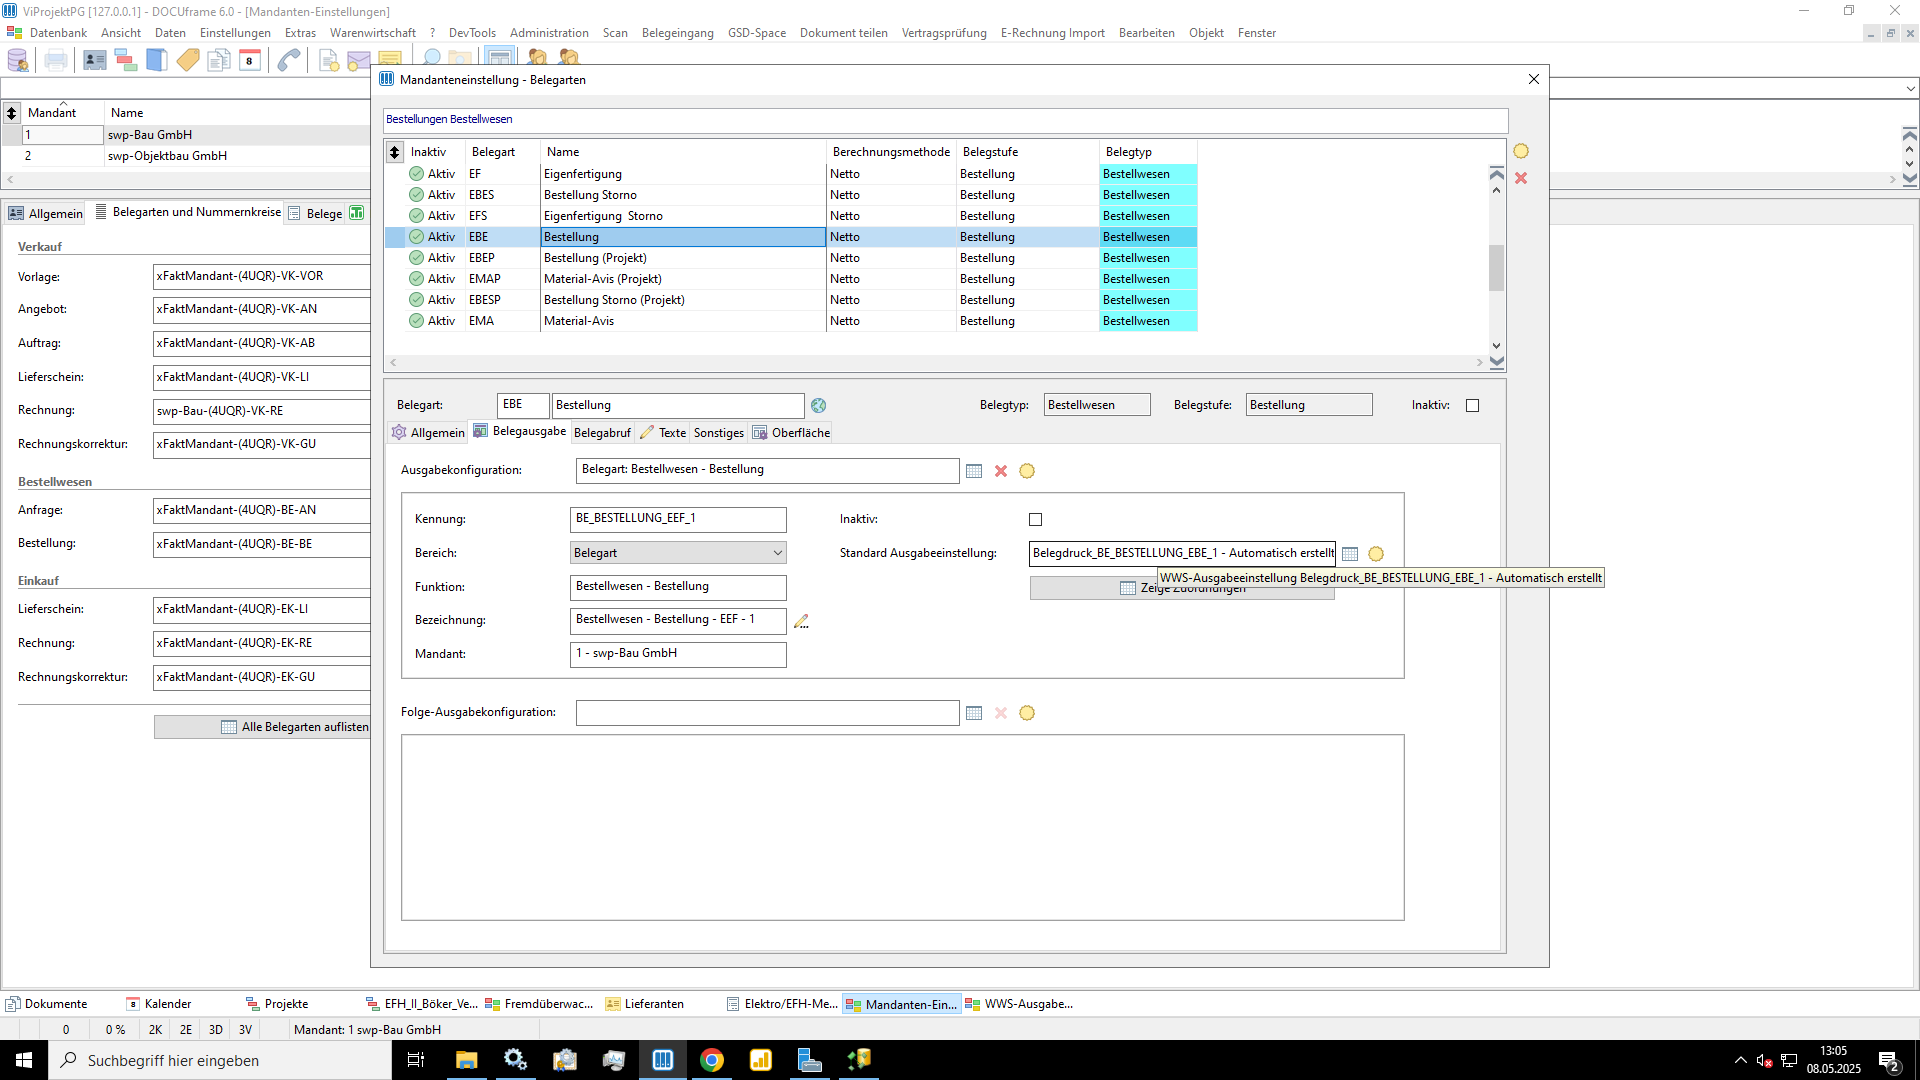Open the Allgemein tab in Belegart details
1920x1080 pixels.
pyautogui.click(x=428, y=433)
